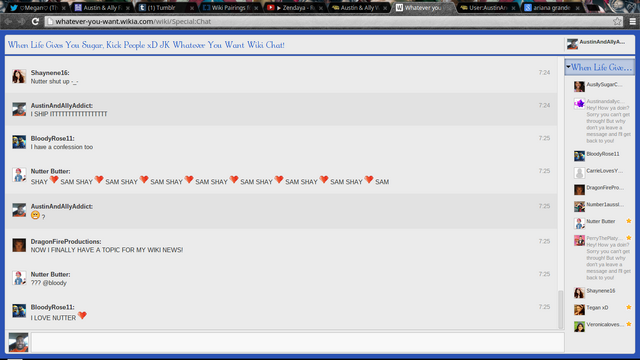The image size is (640, 360).
Task: Bookmark this page with the star icon
Action: [617, 21]
